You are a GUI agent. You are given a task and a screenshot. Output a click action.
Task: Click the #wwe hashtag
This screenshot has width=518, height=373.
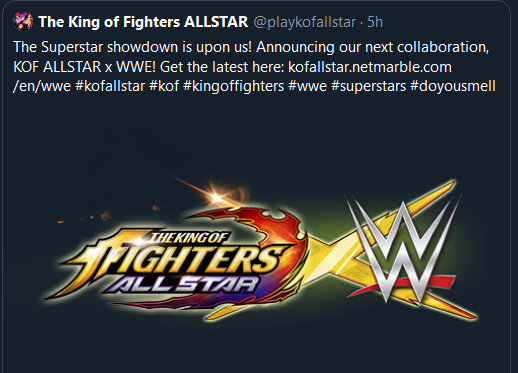(307, 86)
